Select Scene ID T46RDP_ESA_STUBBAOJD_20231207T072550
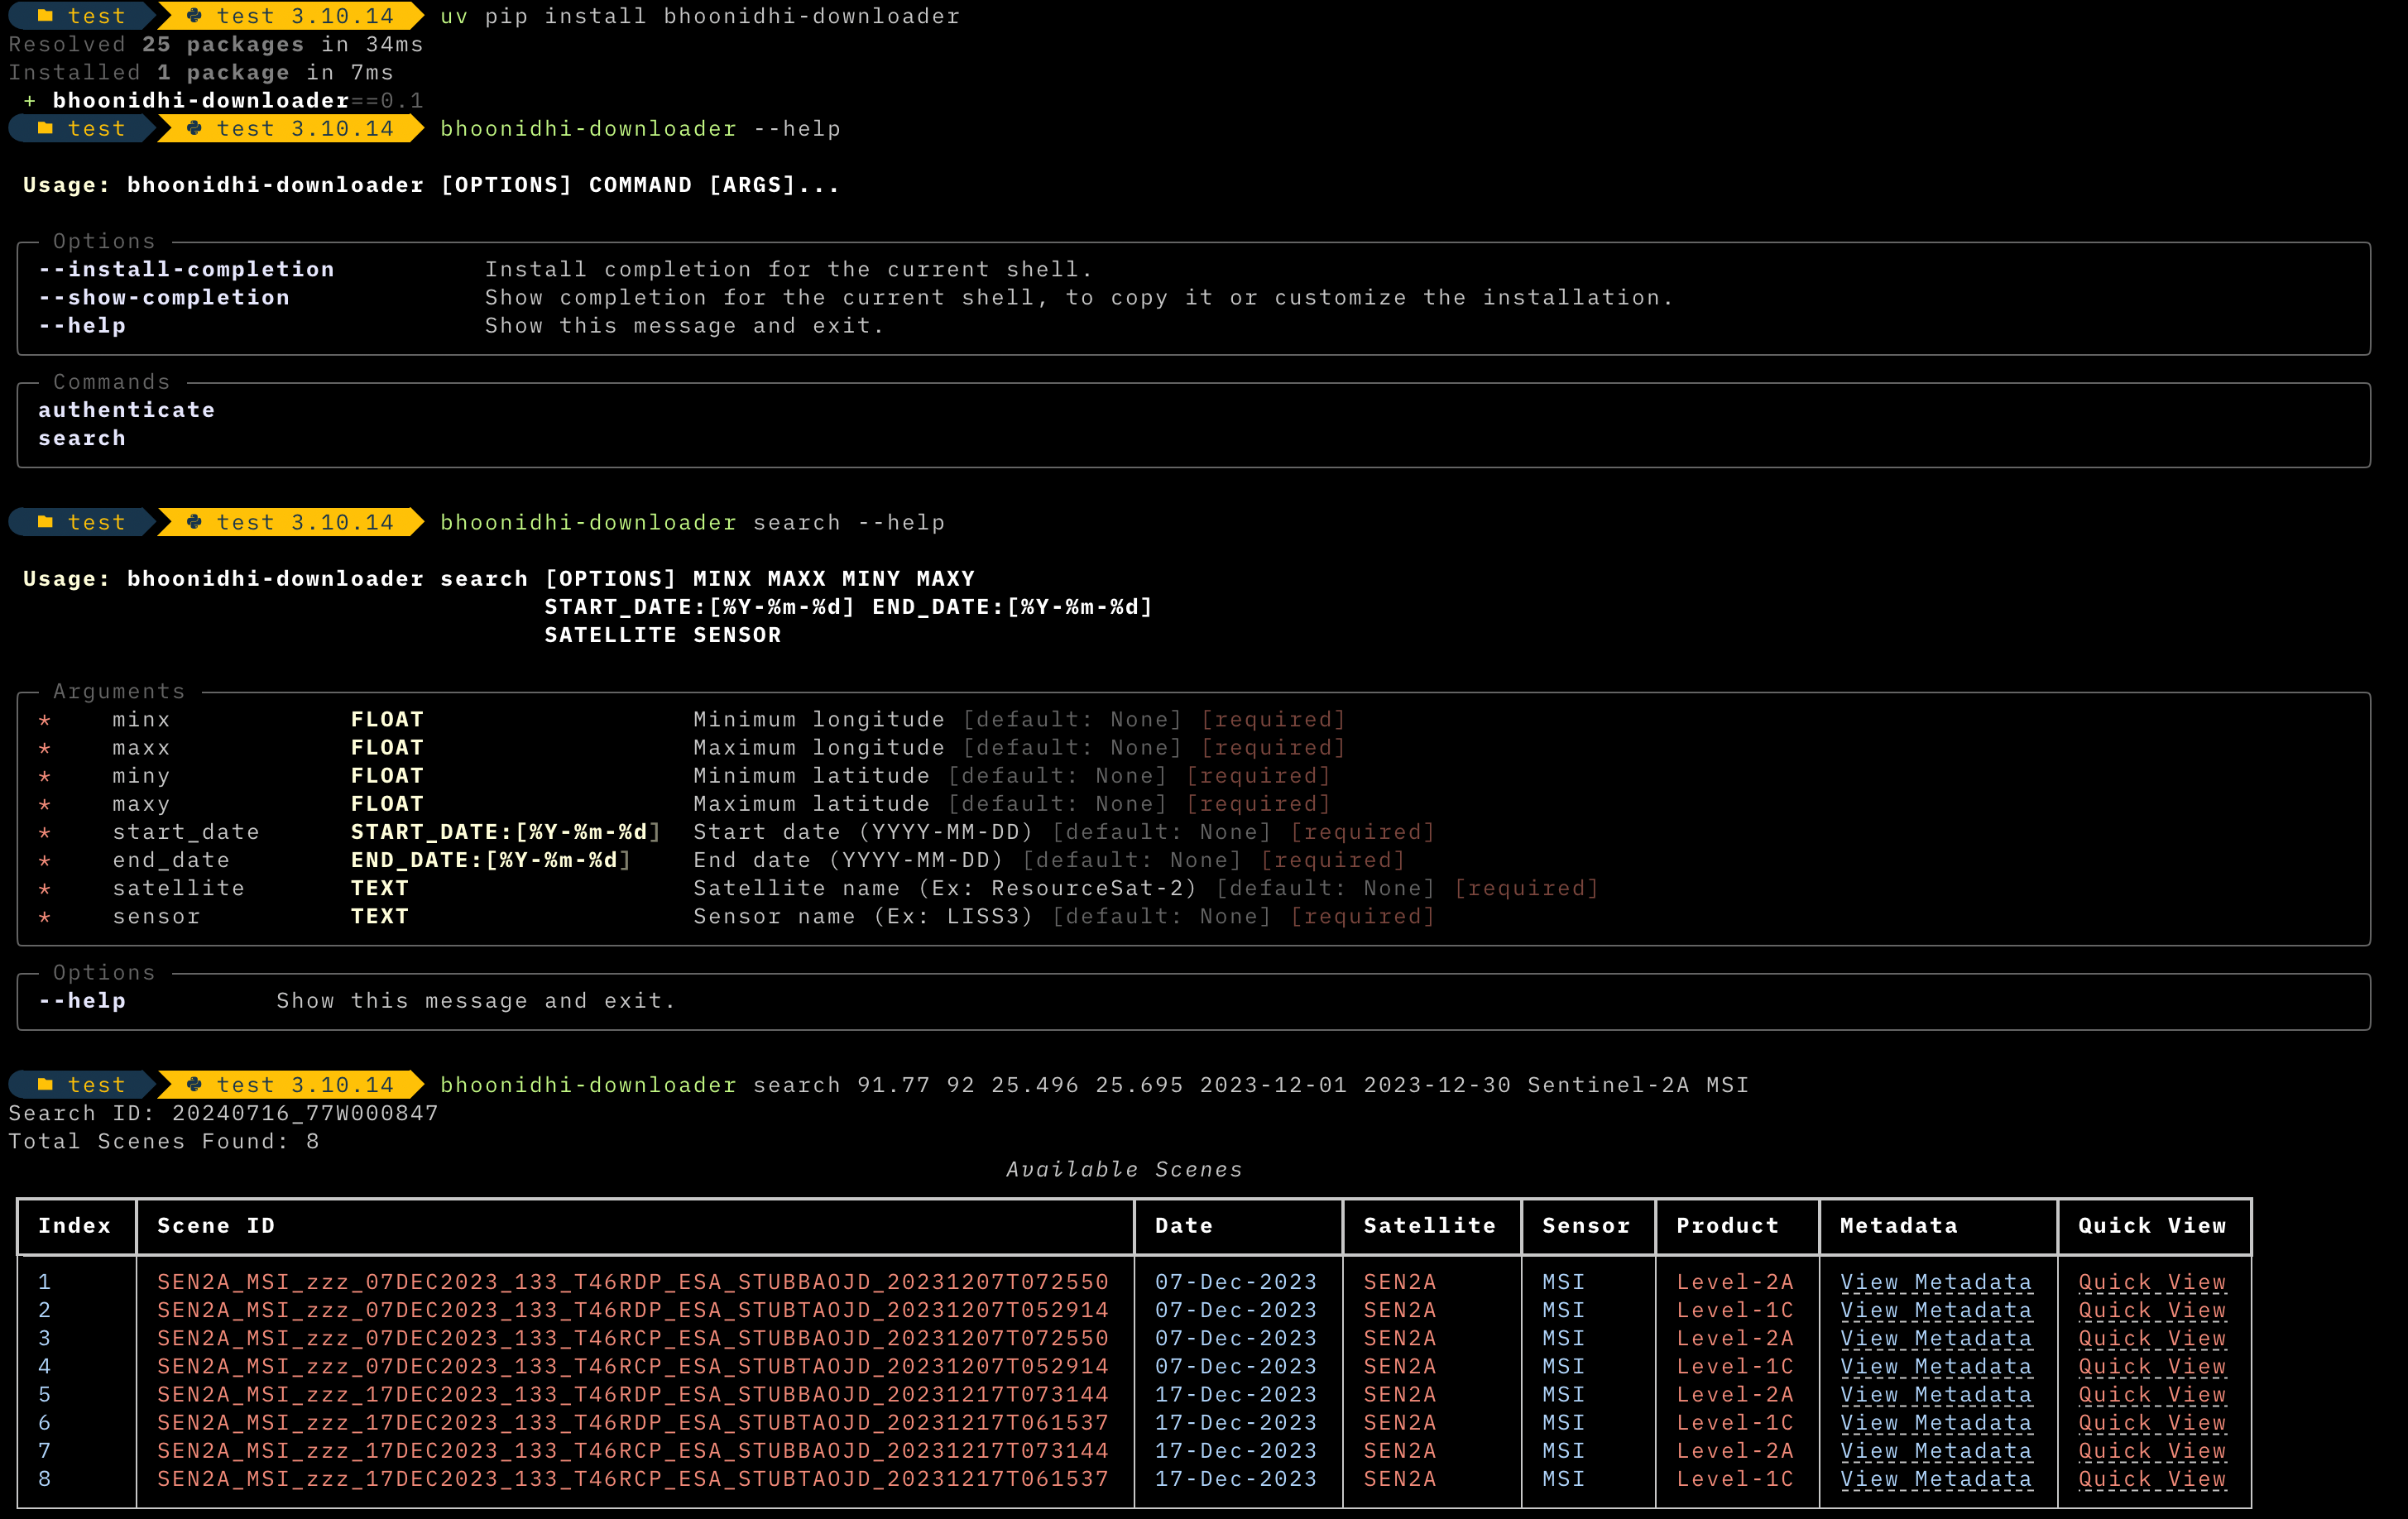 [x=632, y=1282]
